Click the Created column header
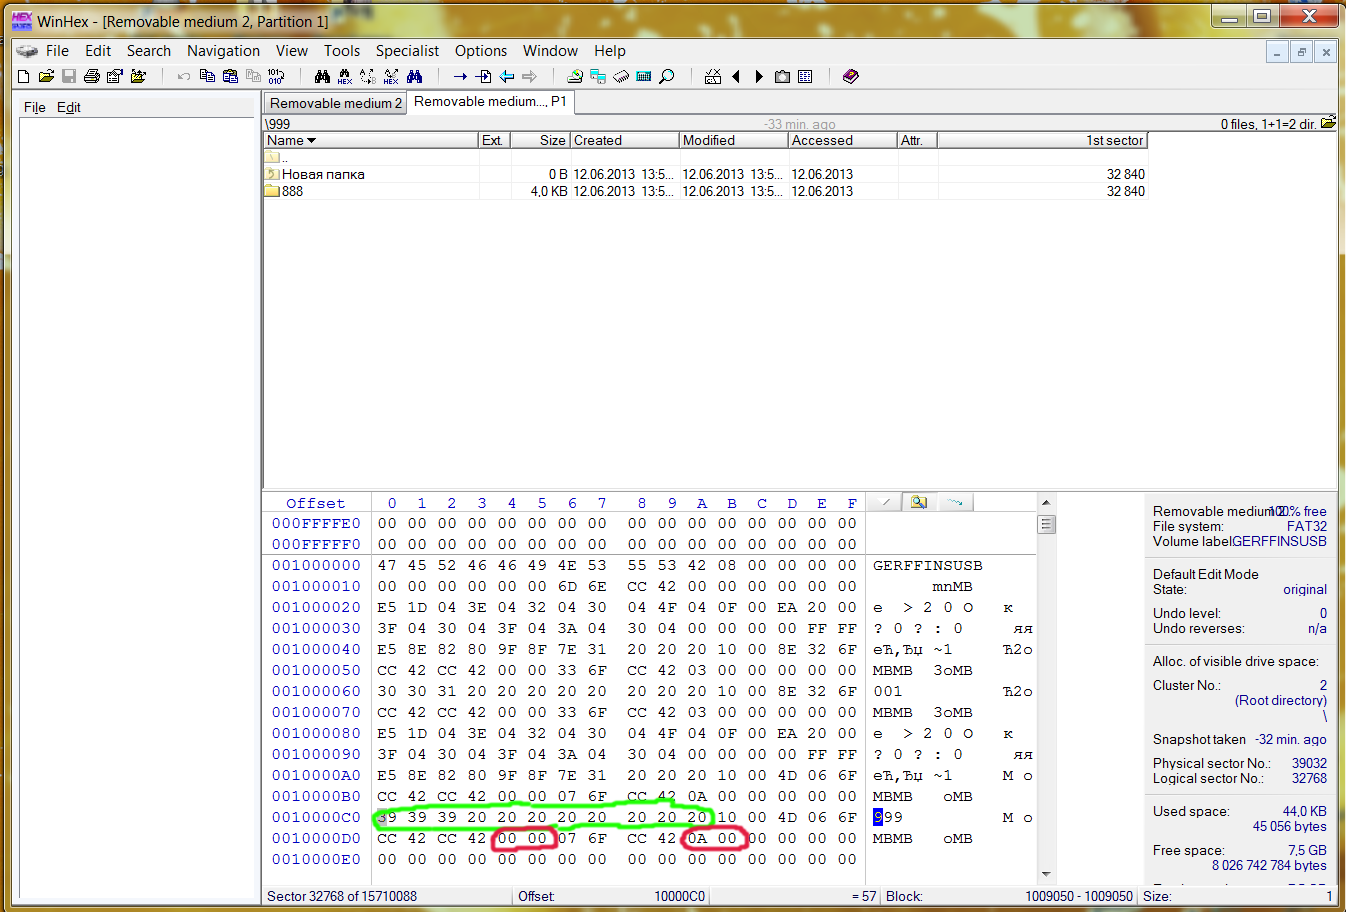Image resolution: width=1346 pixels, height=912 pixels. pyautogui.click(x=624, y=141)
